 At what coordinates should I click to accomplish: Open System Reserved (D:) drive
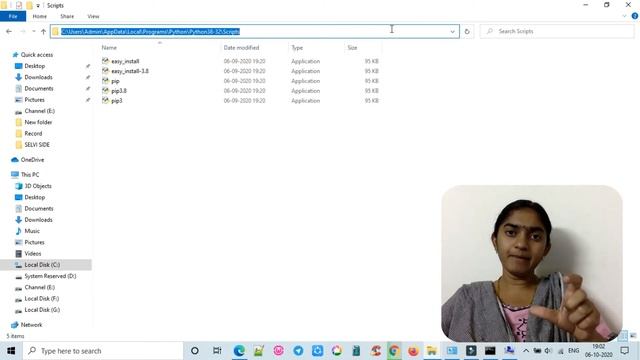click(x=50, y=276)
